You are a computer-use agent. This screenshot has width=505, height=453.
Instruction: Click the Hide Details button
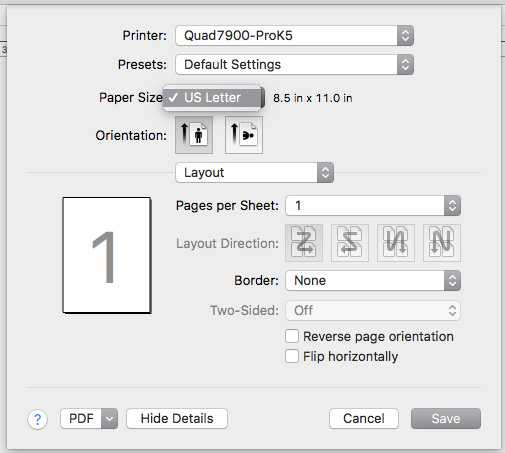tap(177, 418)
